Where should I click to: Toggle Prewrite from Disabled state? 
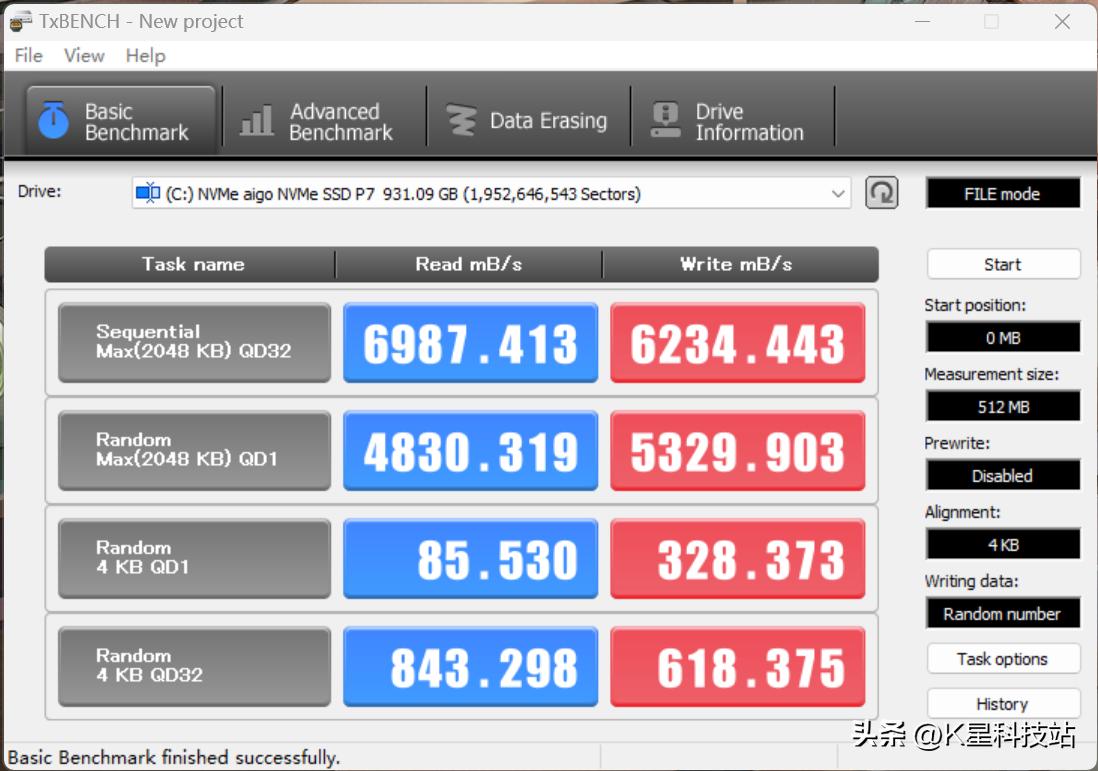[x=1002, y=475]
